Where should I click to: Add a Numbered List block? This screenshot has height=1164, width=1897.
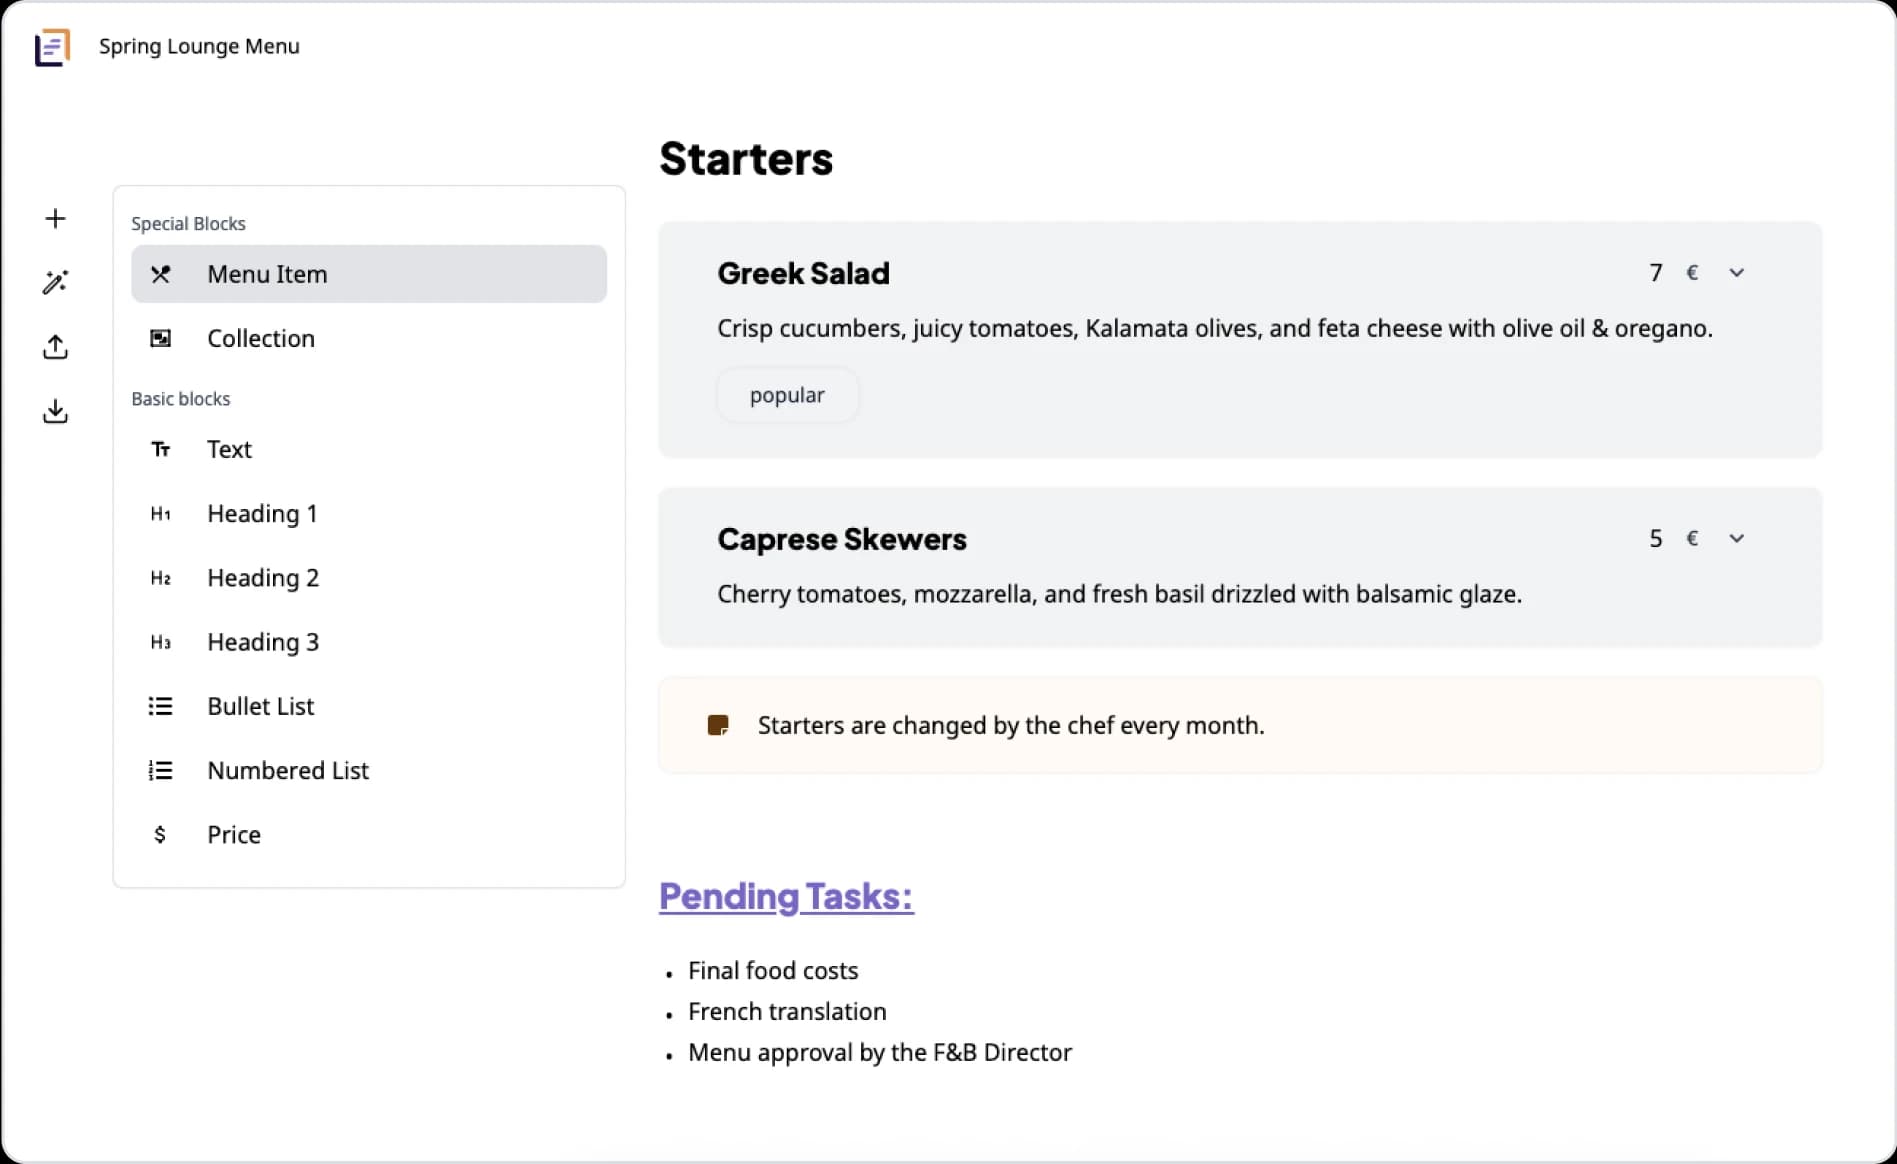(x=288, y=771)
